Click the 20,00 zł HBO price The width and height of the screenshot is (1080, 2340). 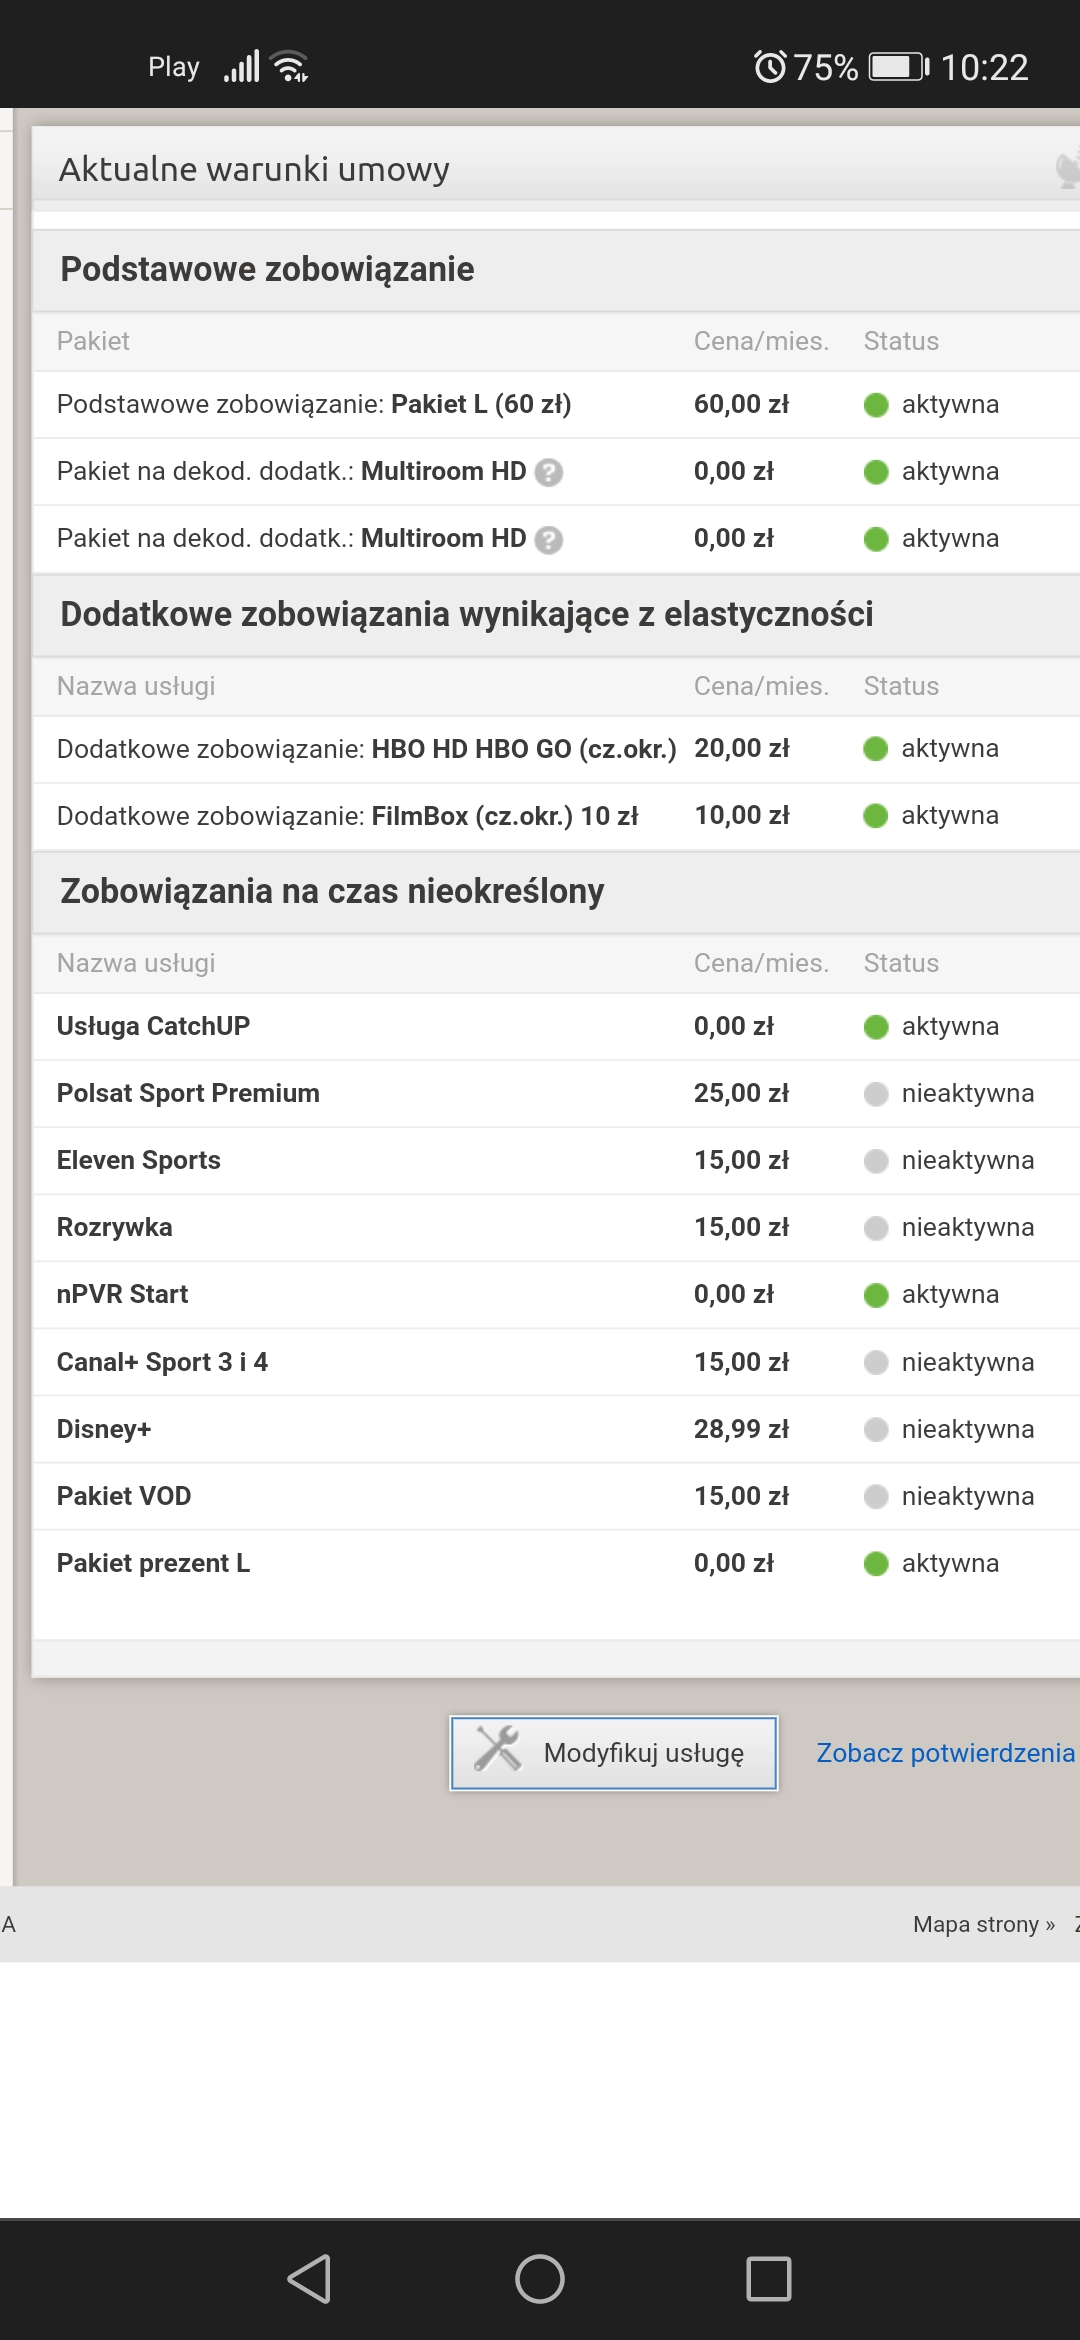pos(742,748)
